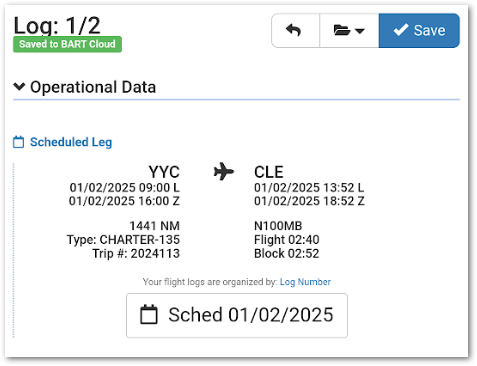
Task: Click calendar icon in Sched date button
Action: (149, 314)
